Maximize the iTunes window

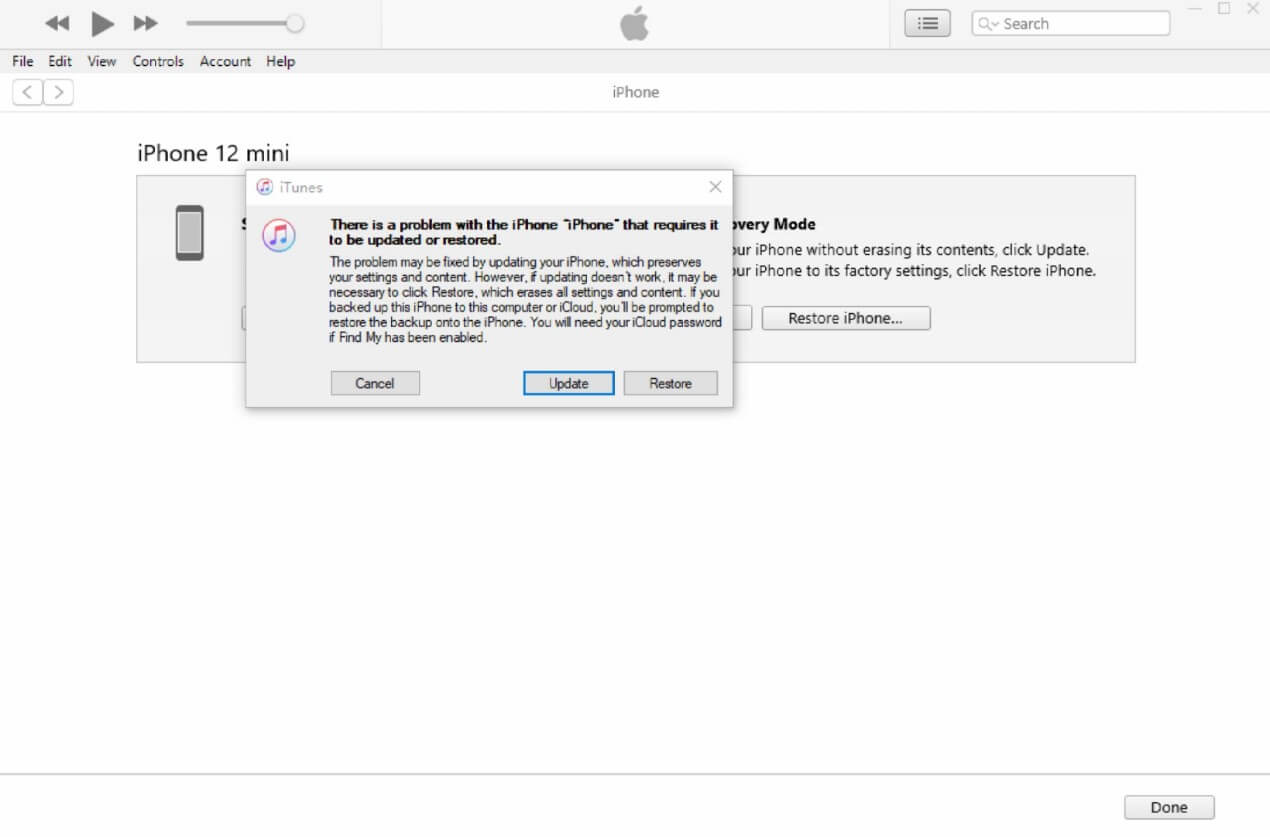pos(1224,8)
